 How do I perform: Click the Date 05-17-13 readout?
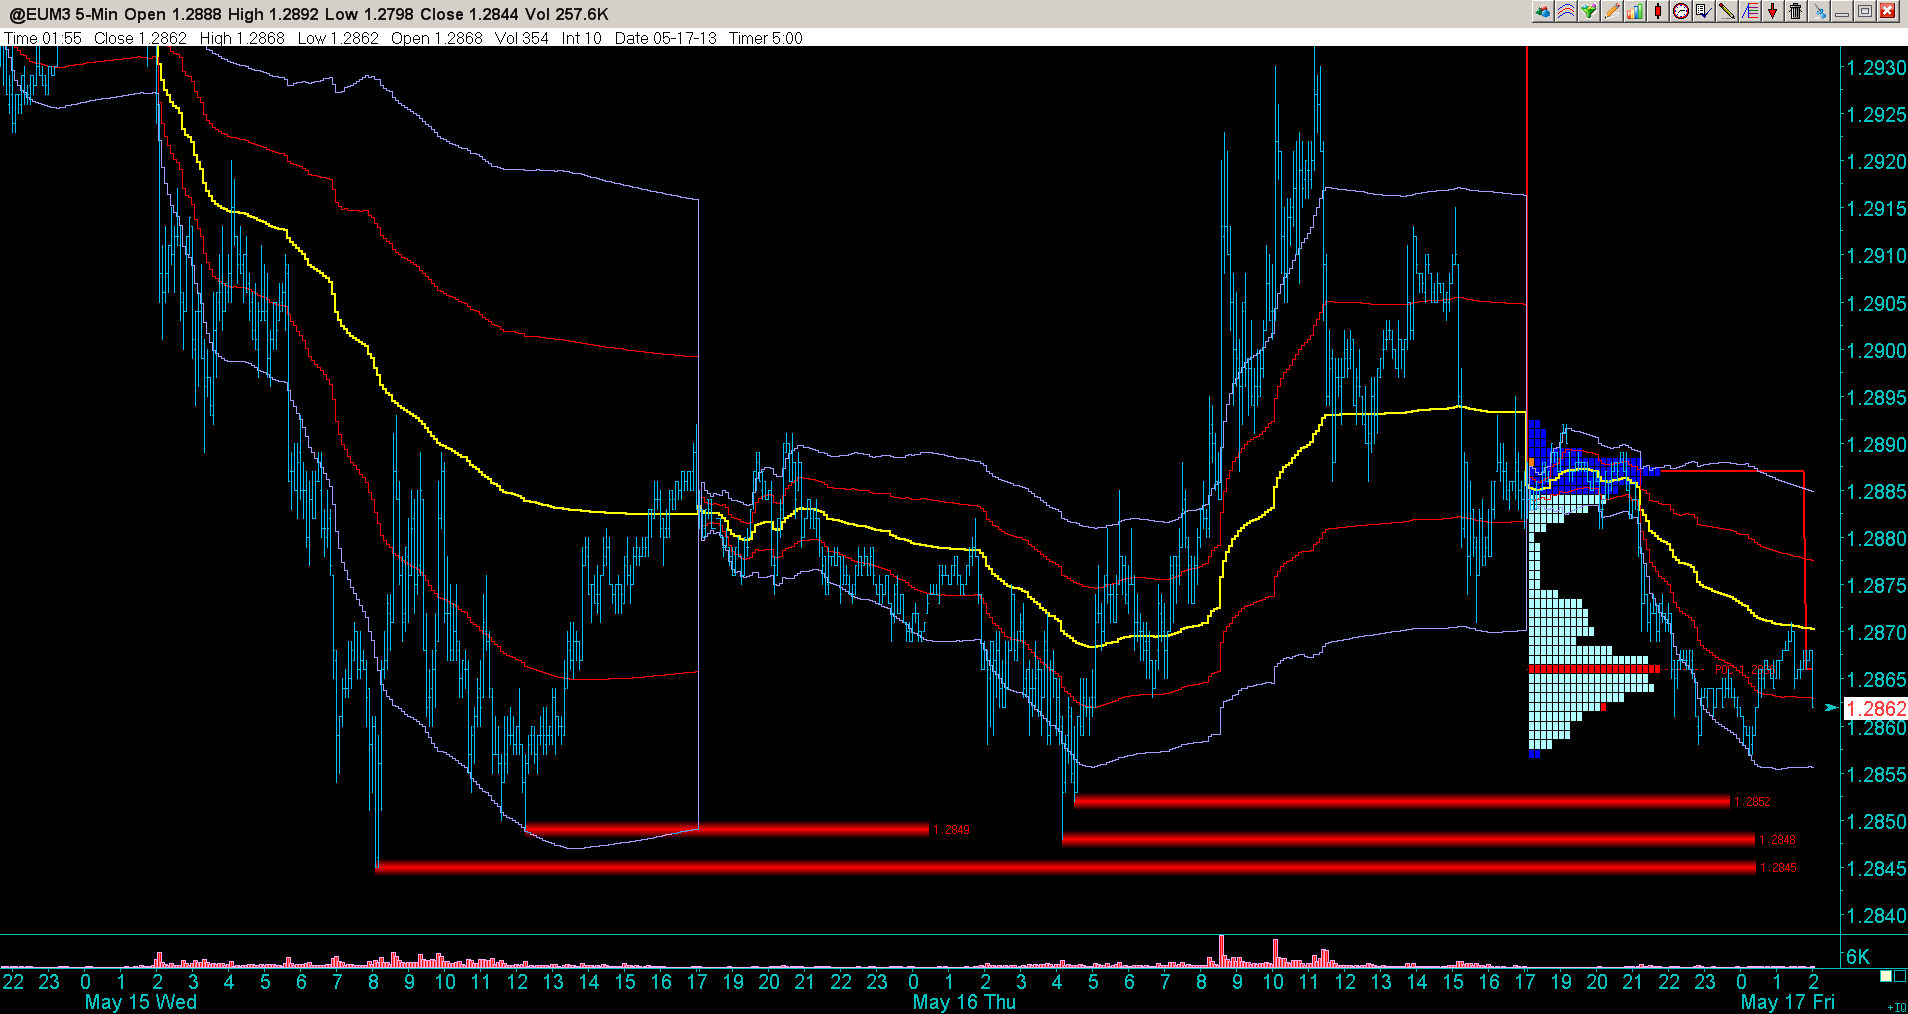pyautogui.click(x=666, y=38)
